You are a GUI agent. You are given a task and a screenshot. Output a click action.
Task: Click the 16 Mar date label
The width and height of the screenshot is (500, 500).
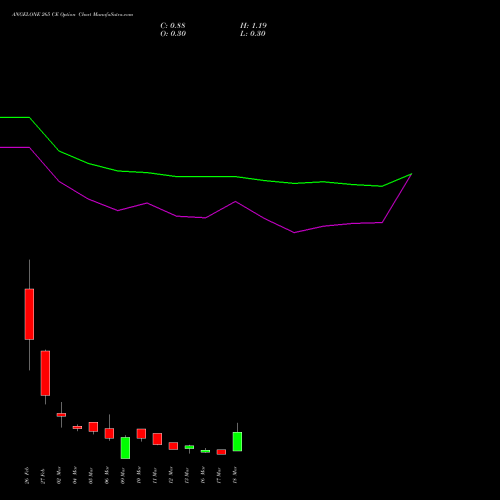(203, 475)
